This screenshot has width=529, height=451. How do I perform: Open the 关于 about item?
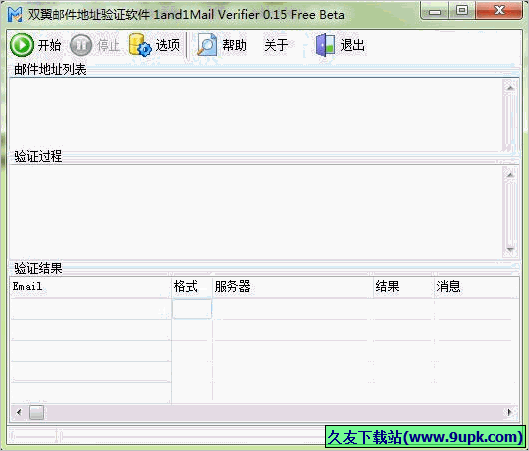(276, 45)
